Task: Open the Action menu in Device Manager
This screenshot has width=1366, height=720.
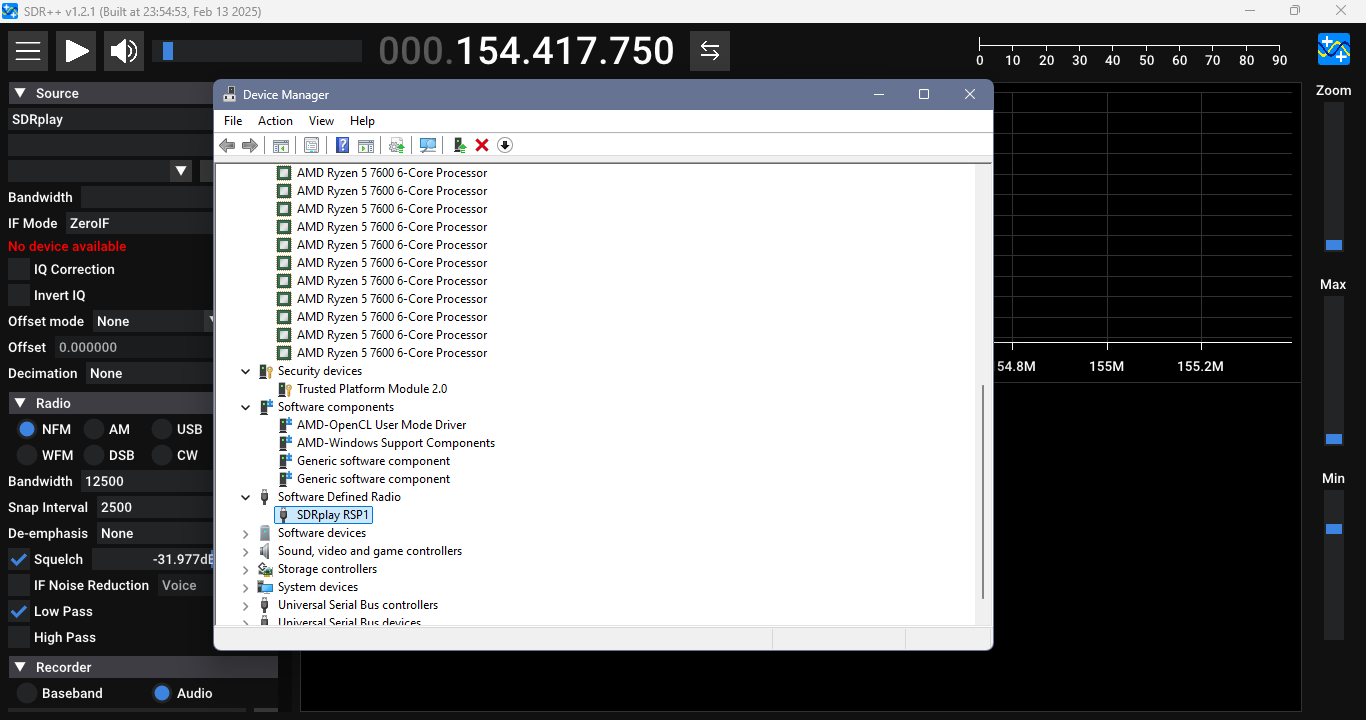Action: click(x=275, y=120)
